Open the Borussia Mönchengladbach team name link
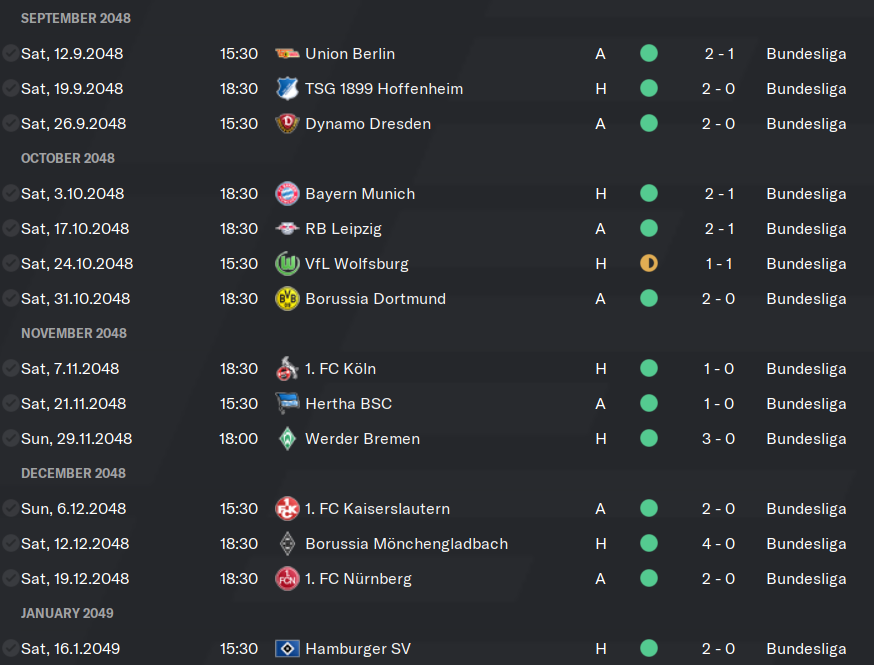 pyautogui.click(x=406, y=544)
